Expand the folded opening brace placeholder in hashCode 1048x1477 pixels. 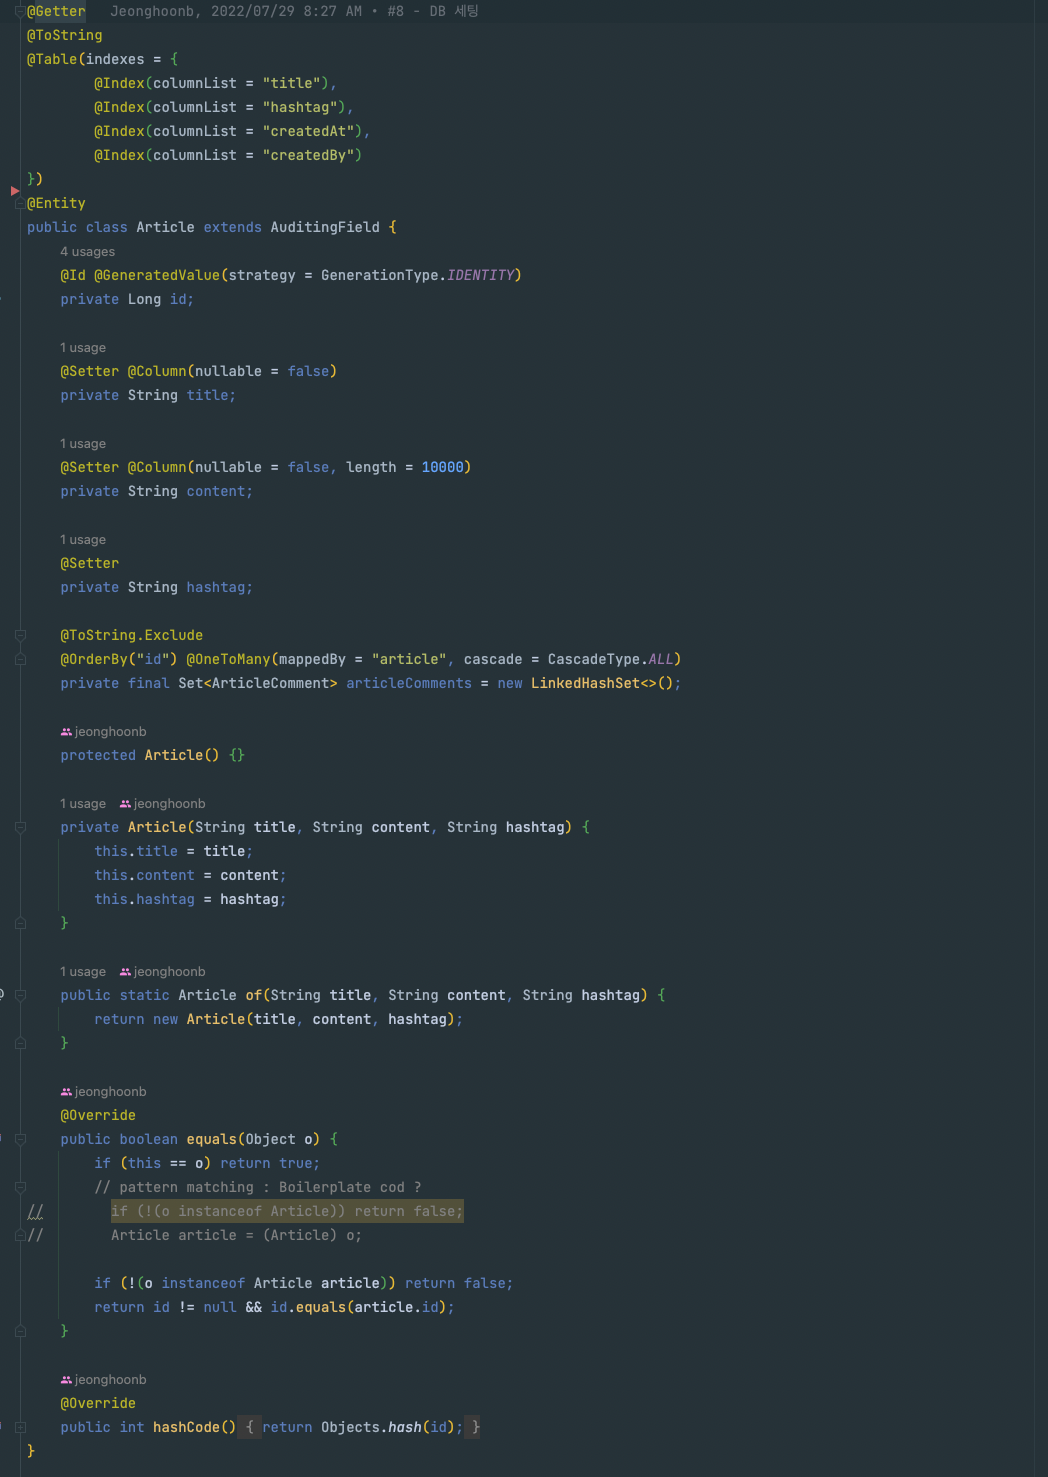coord(250,1428)
